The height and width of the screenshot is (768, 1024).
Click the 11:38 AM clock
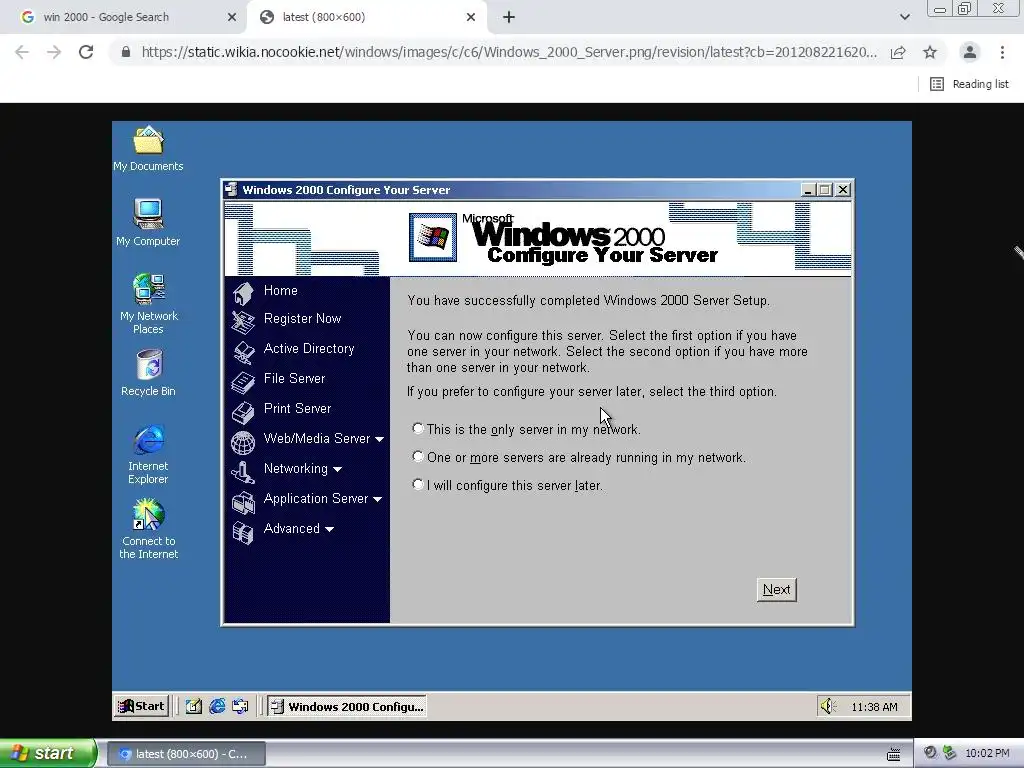874,707
